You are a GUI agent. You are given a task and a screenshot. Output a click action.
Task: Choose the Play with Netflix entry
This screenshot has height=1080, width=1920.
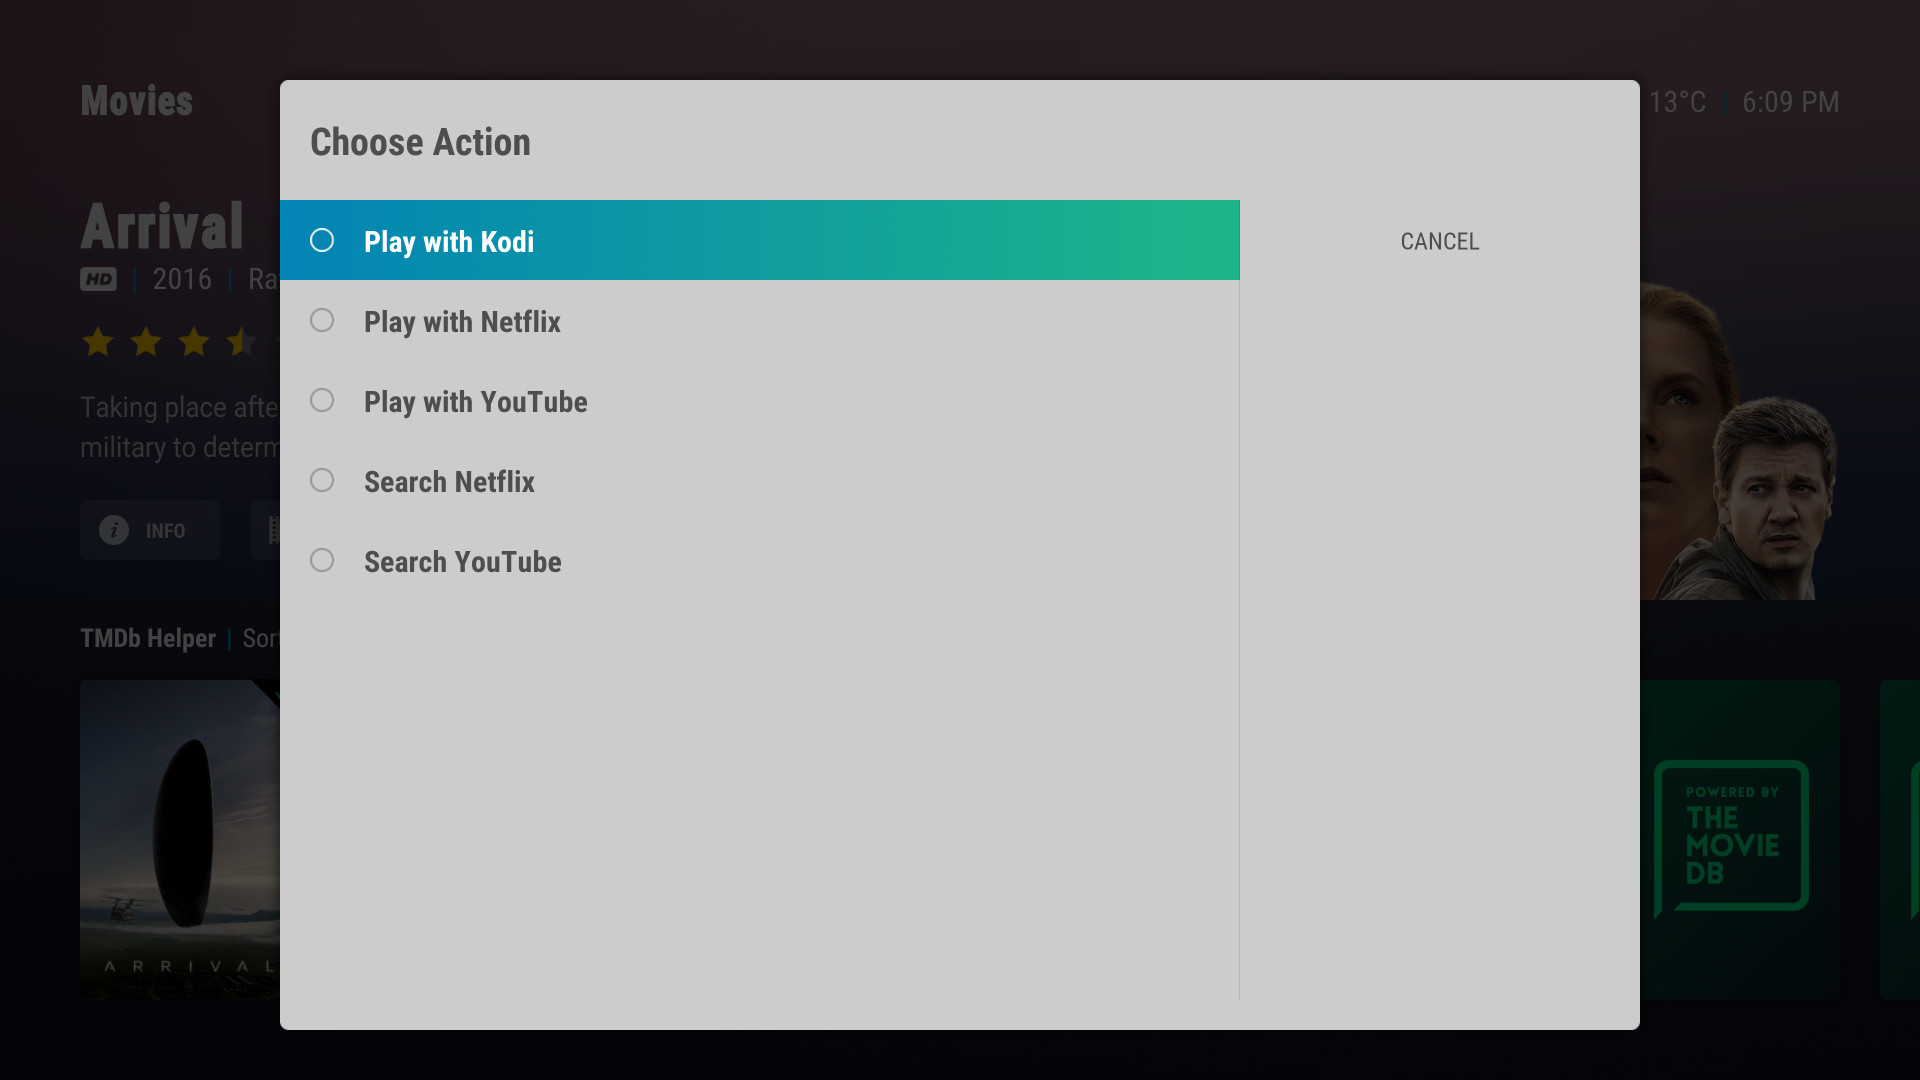coord(760,320)
